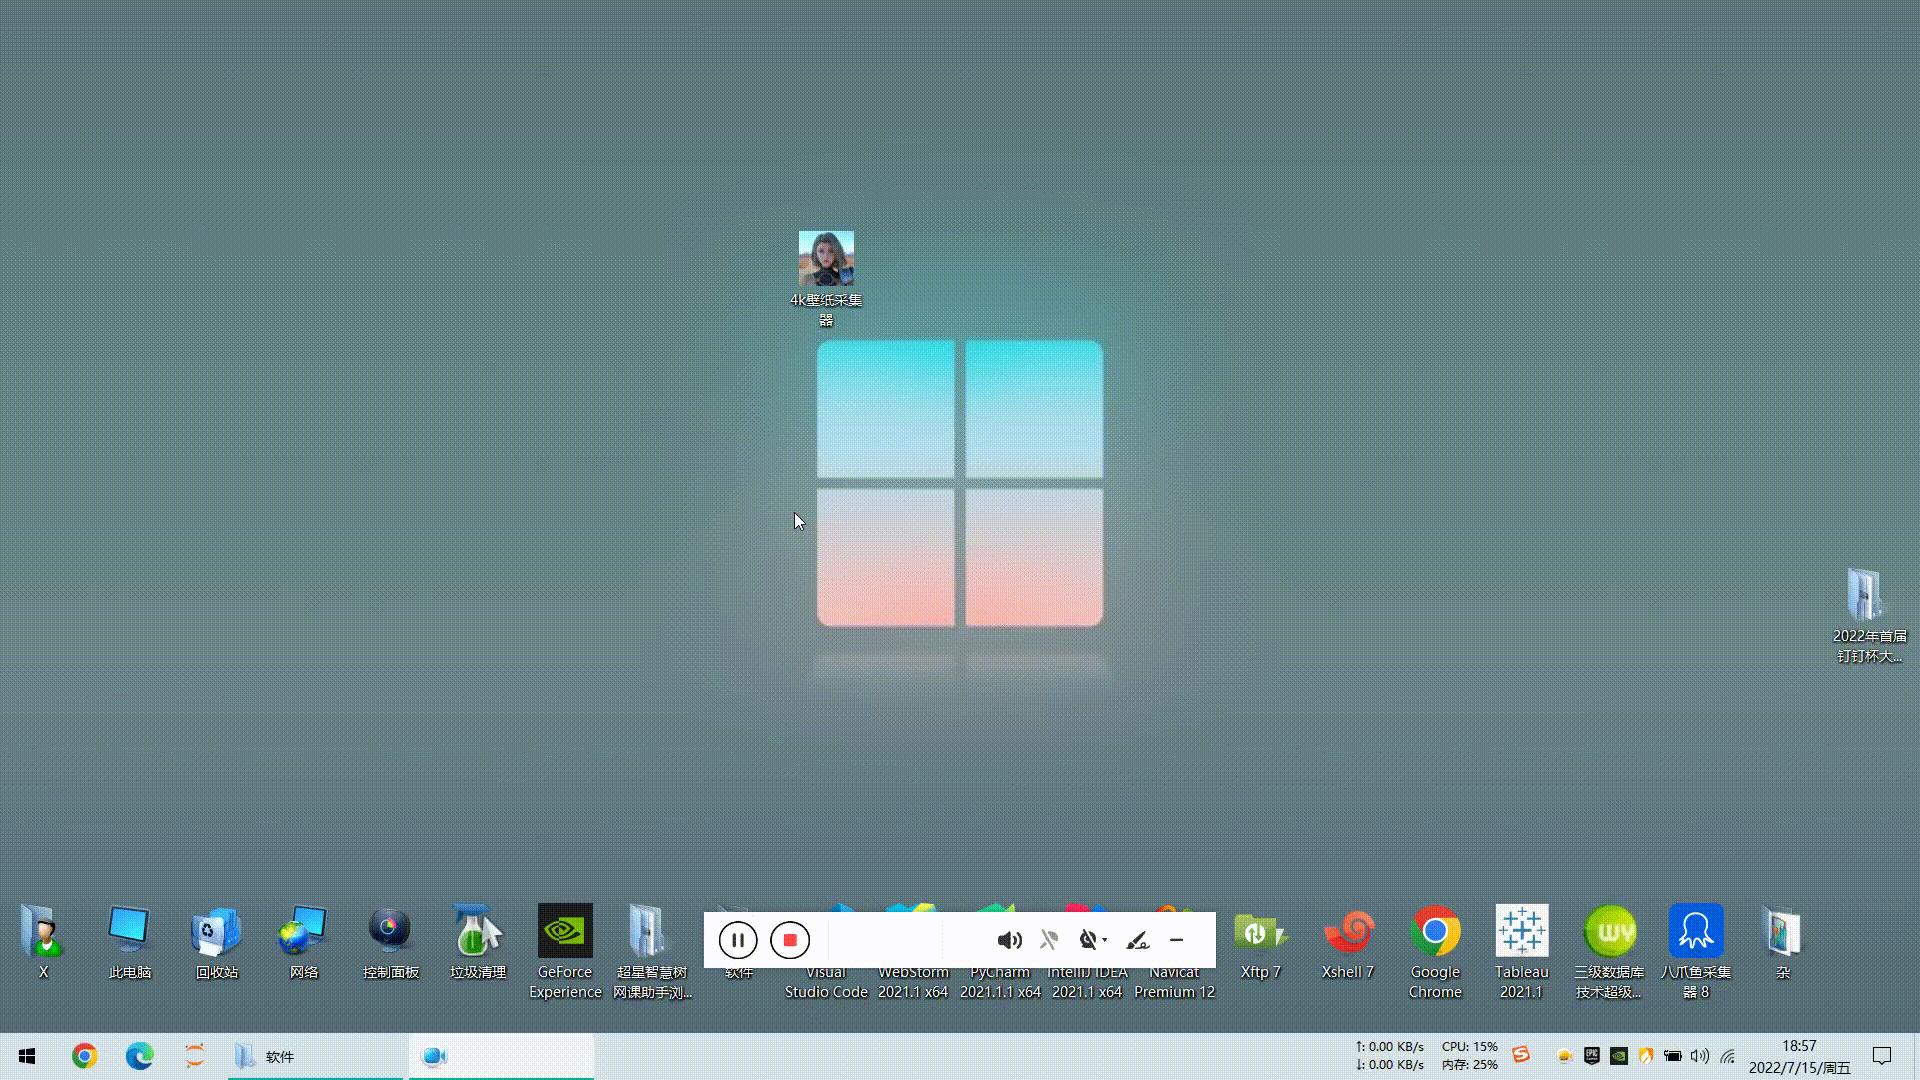Open GeForce Experience desktop shortcut
This screenshot has height=1080, width=1920.
click(565, 931)
